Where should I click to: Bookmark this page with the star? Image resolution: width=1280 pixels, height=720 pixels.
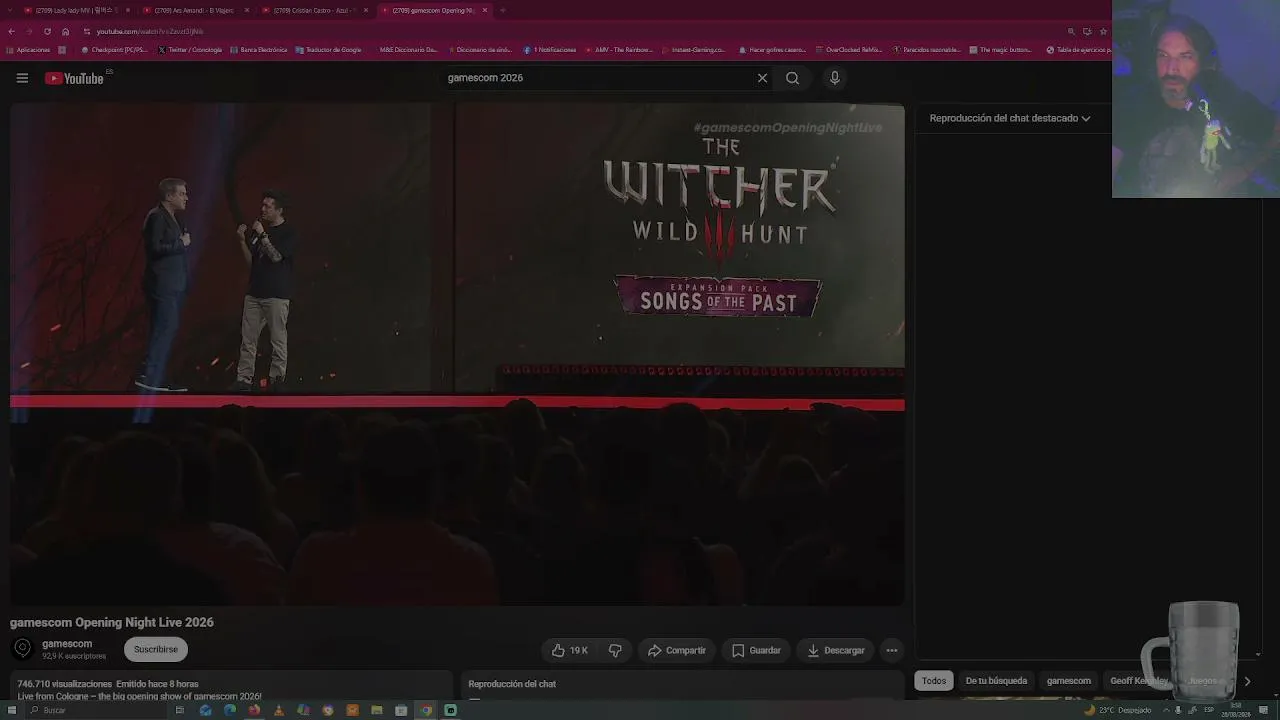pyautogui.click(x=1103, y=31)
